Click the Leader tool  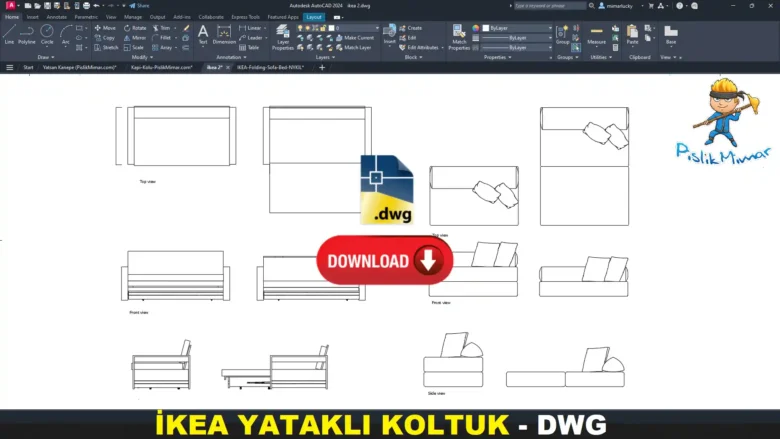point(251,38)
